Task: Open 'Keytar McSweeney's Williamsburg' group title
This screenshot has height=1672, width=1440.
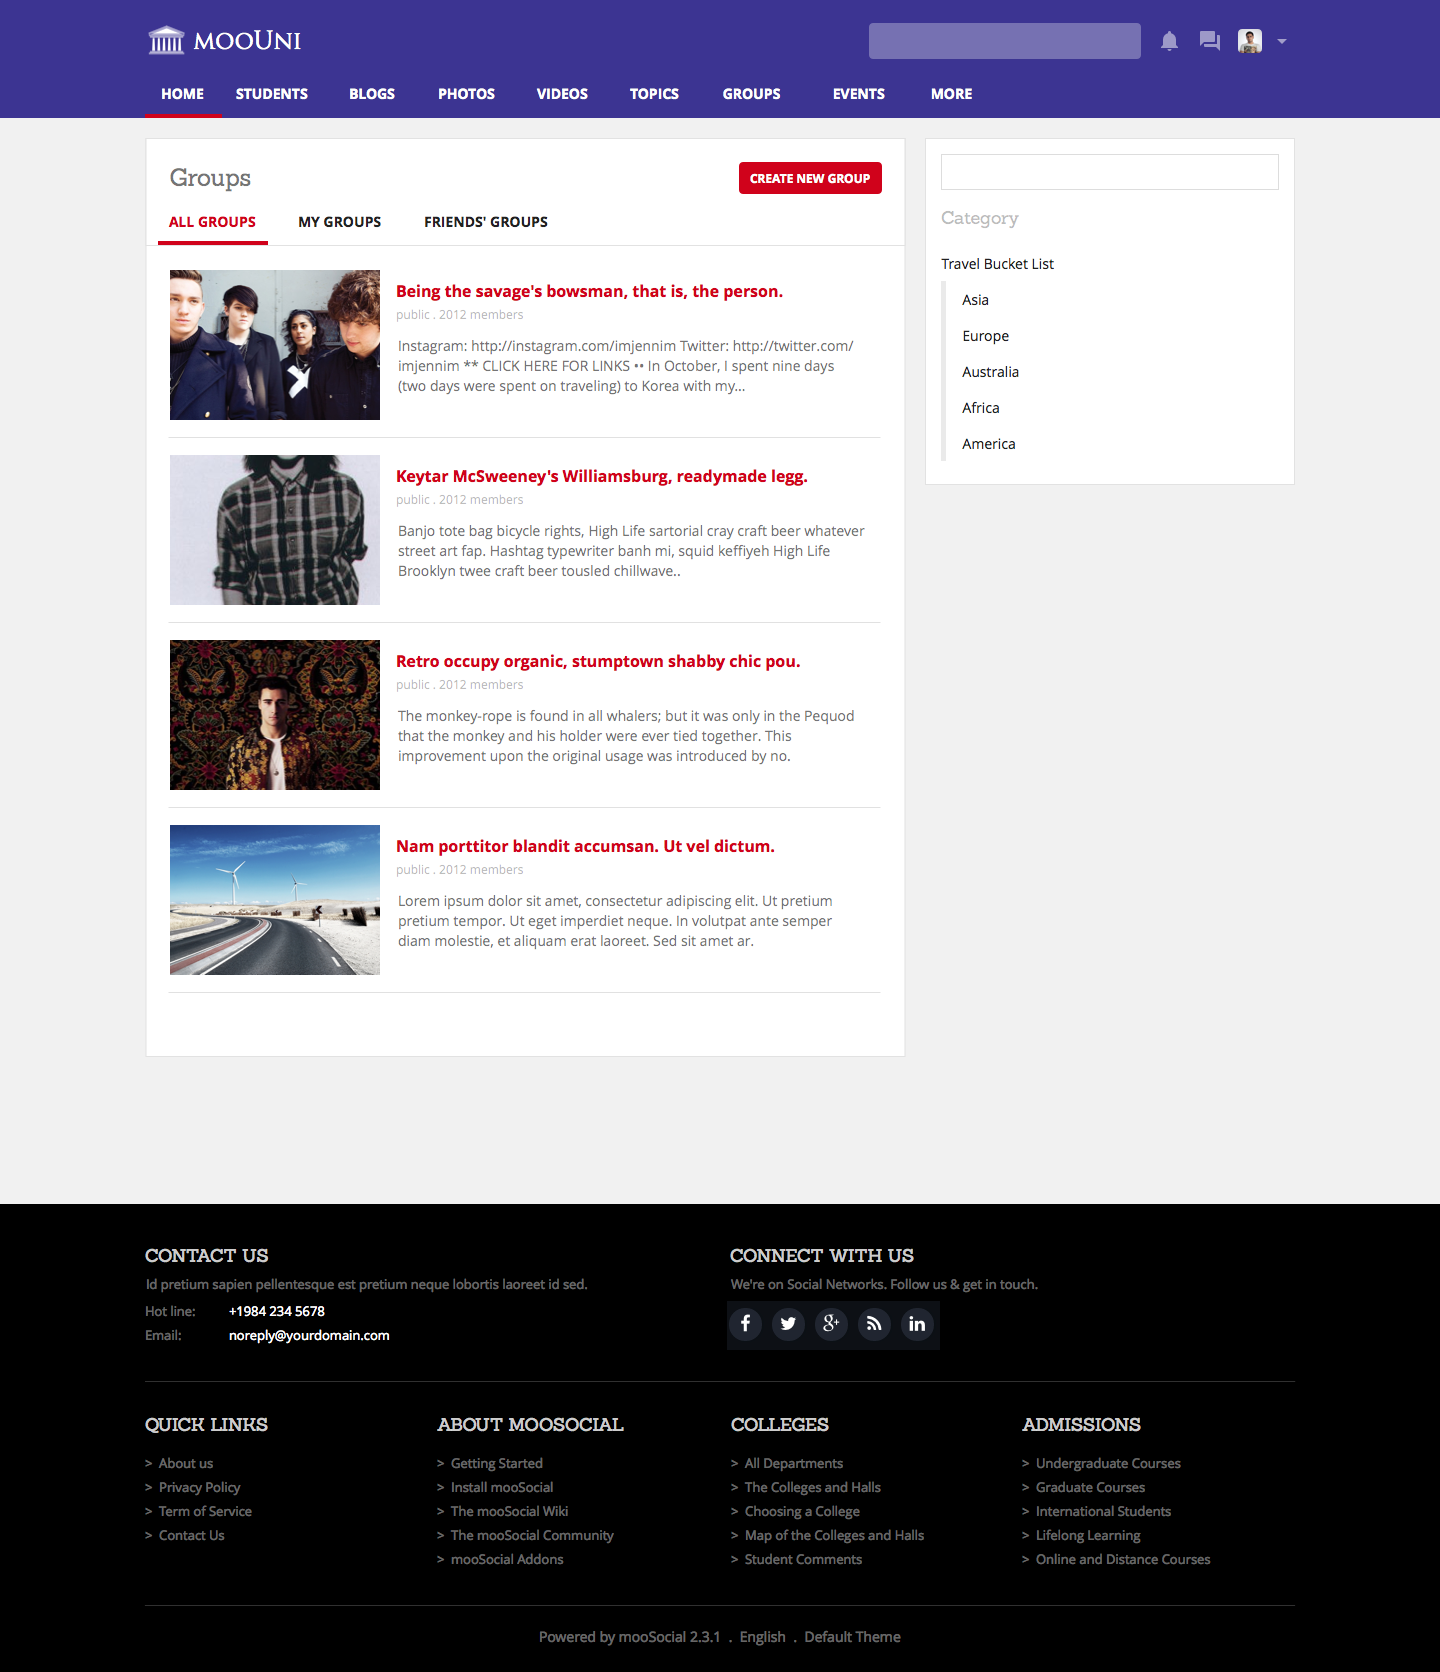Action: click(602, 476)
